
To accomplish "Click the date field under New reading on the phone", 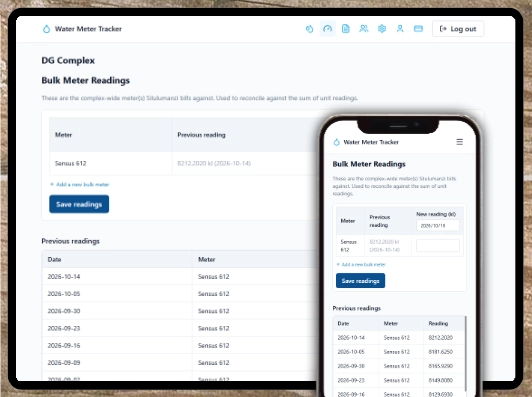I will [438, 225].
